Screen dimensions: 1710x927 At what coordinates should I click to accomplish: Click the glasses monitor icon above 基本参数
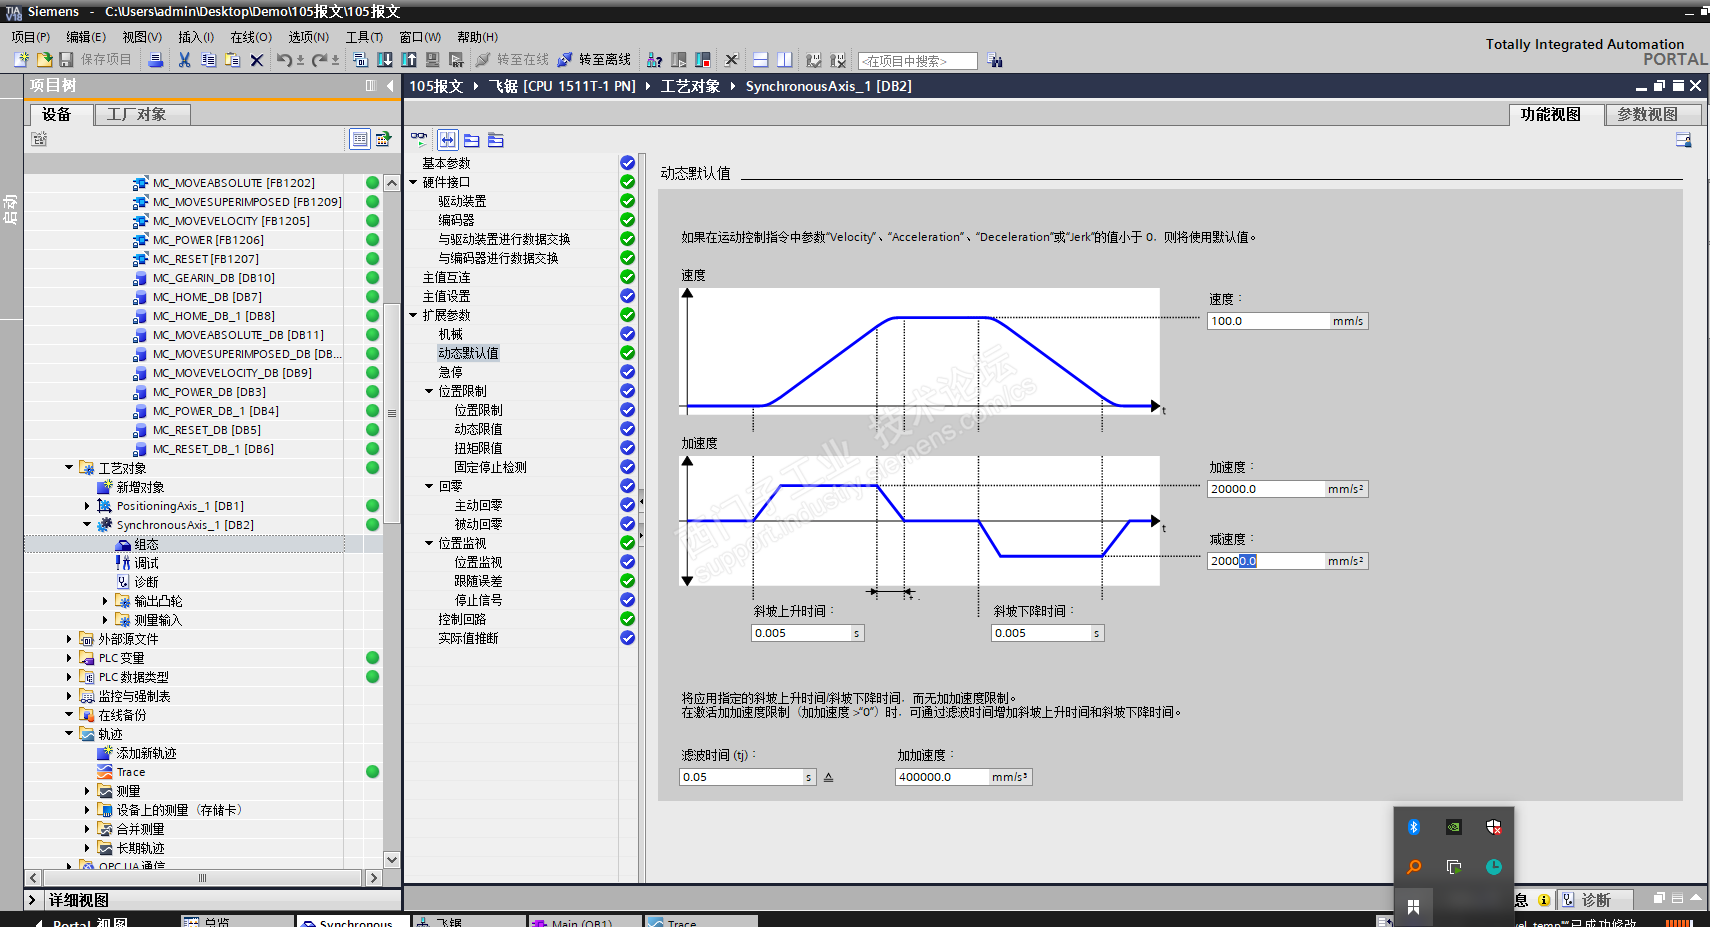tap(419, 140)
